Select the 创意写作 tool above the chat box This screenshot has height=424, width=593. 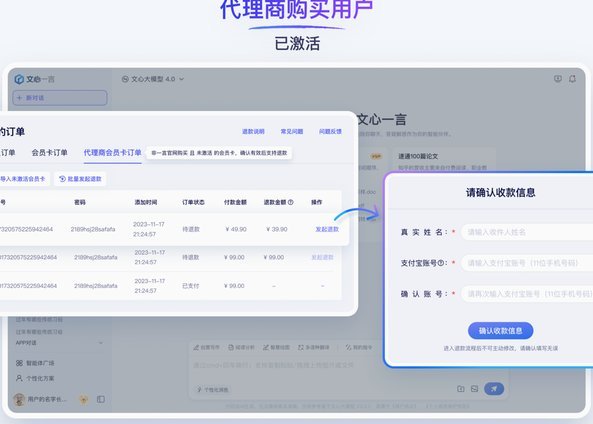pyautogui.click(x=207, y=347)
